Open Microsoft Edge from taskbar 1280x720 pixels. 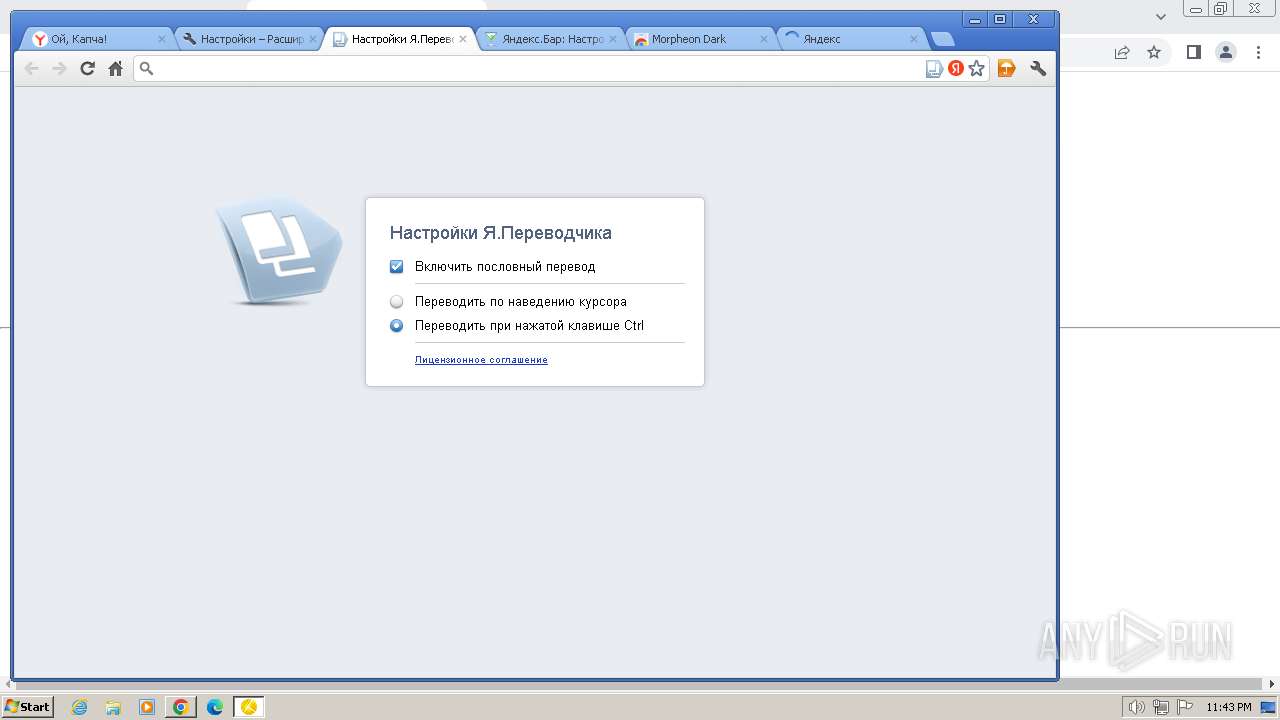[x=214, y=707]
